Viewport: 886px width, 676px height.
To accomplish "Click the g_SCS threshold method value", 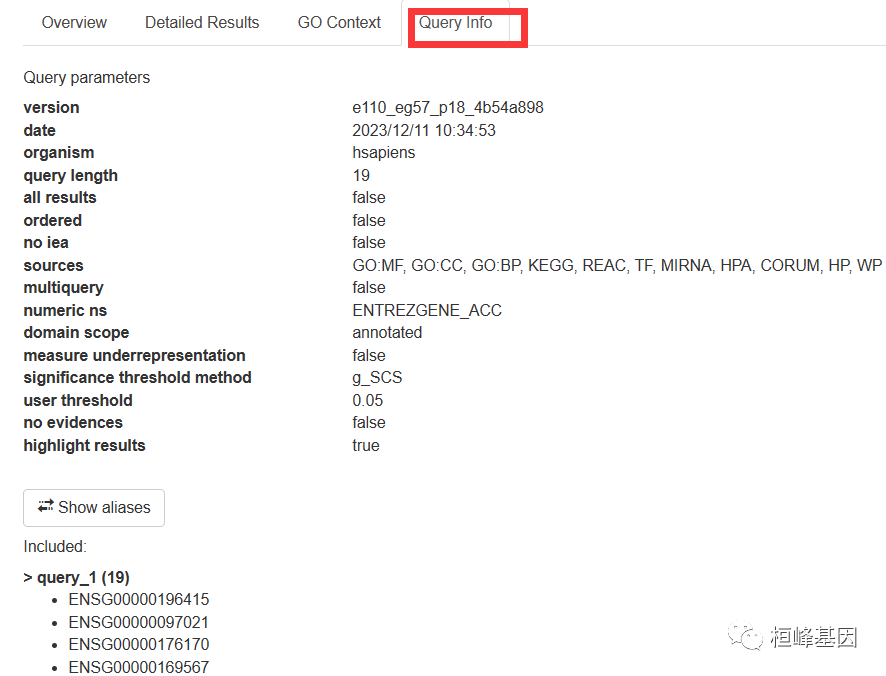I will pyautogui.click(x=377, y=377).
